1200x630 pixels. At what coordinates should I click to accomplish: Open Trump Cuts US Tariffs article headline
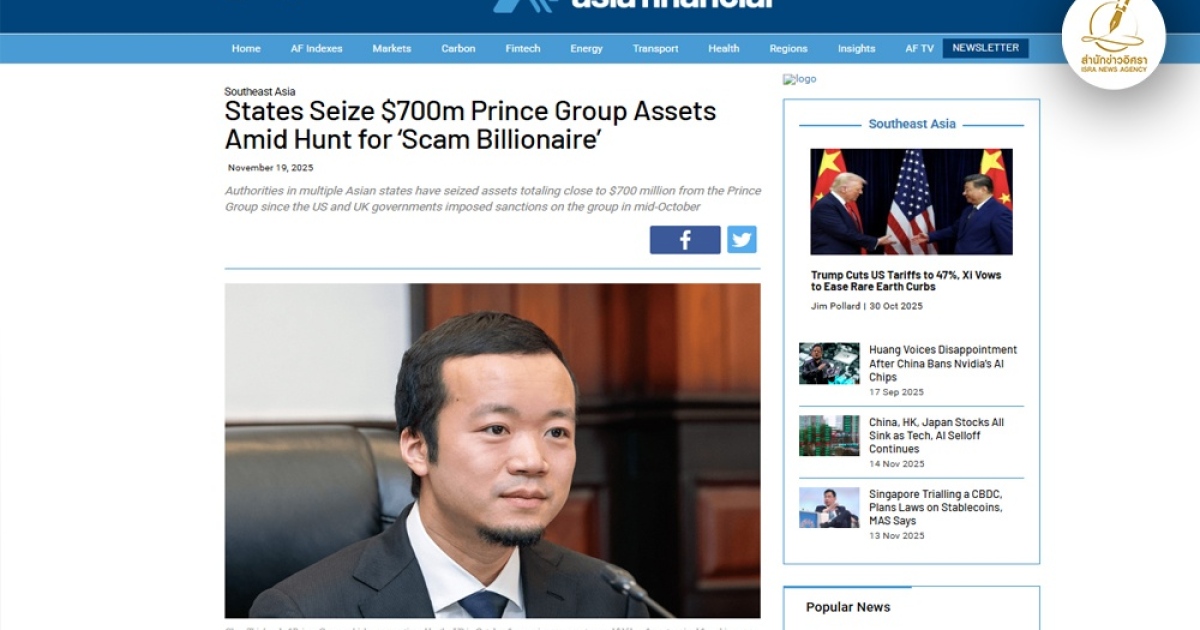click(906, 281)
